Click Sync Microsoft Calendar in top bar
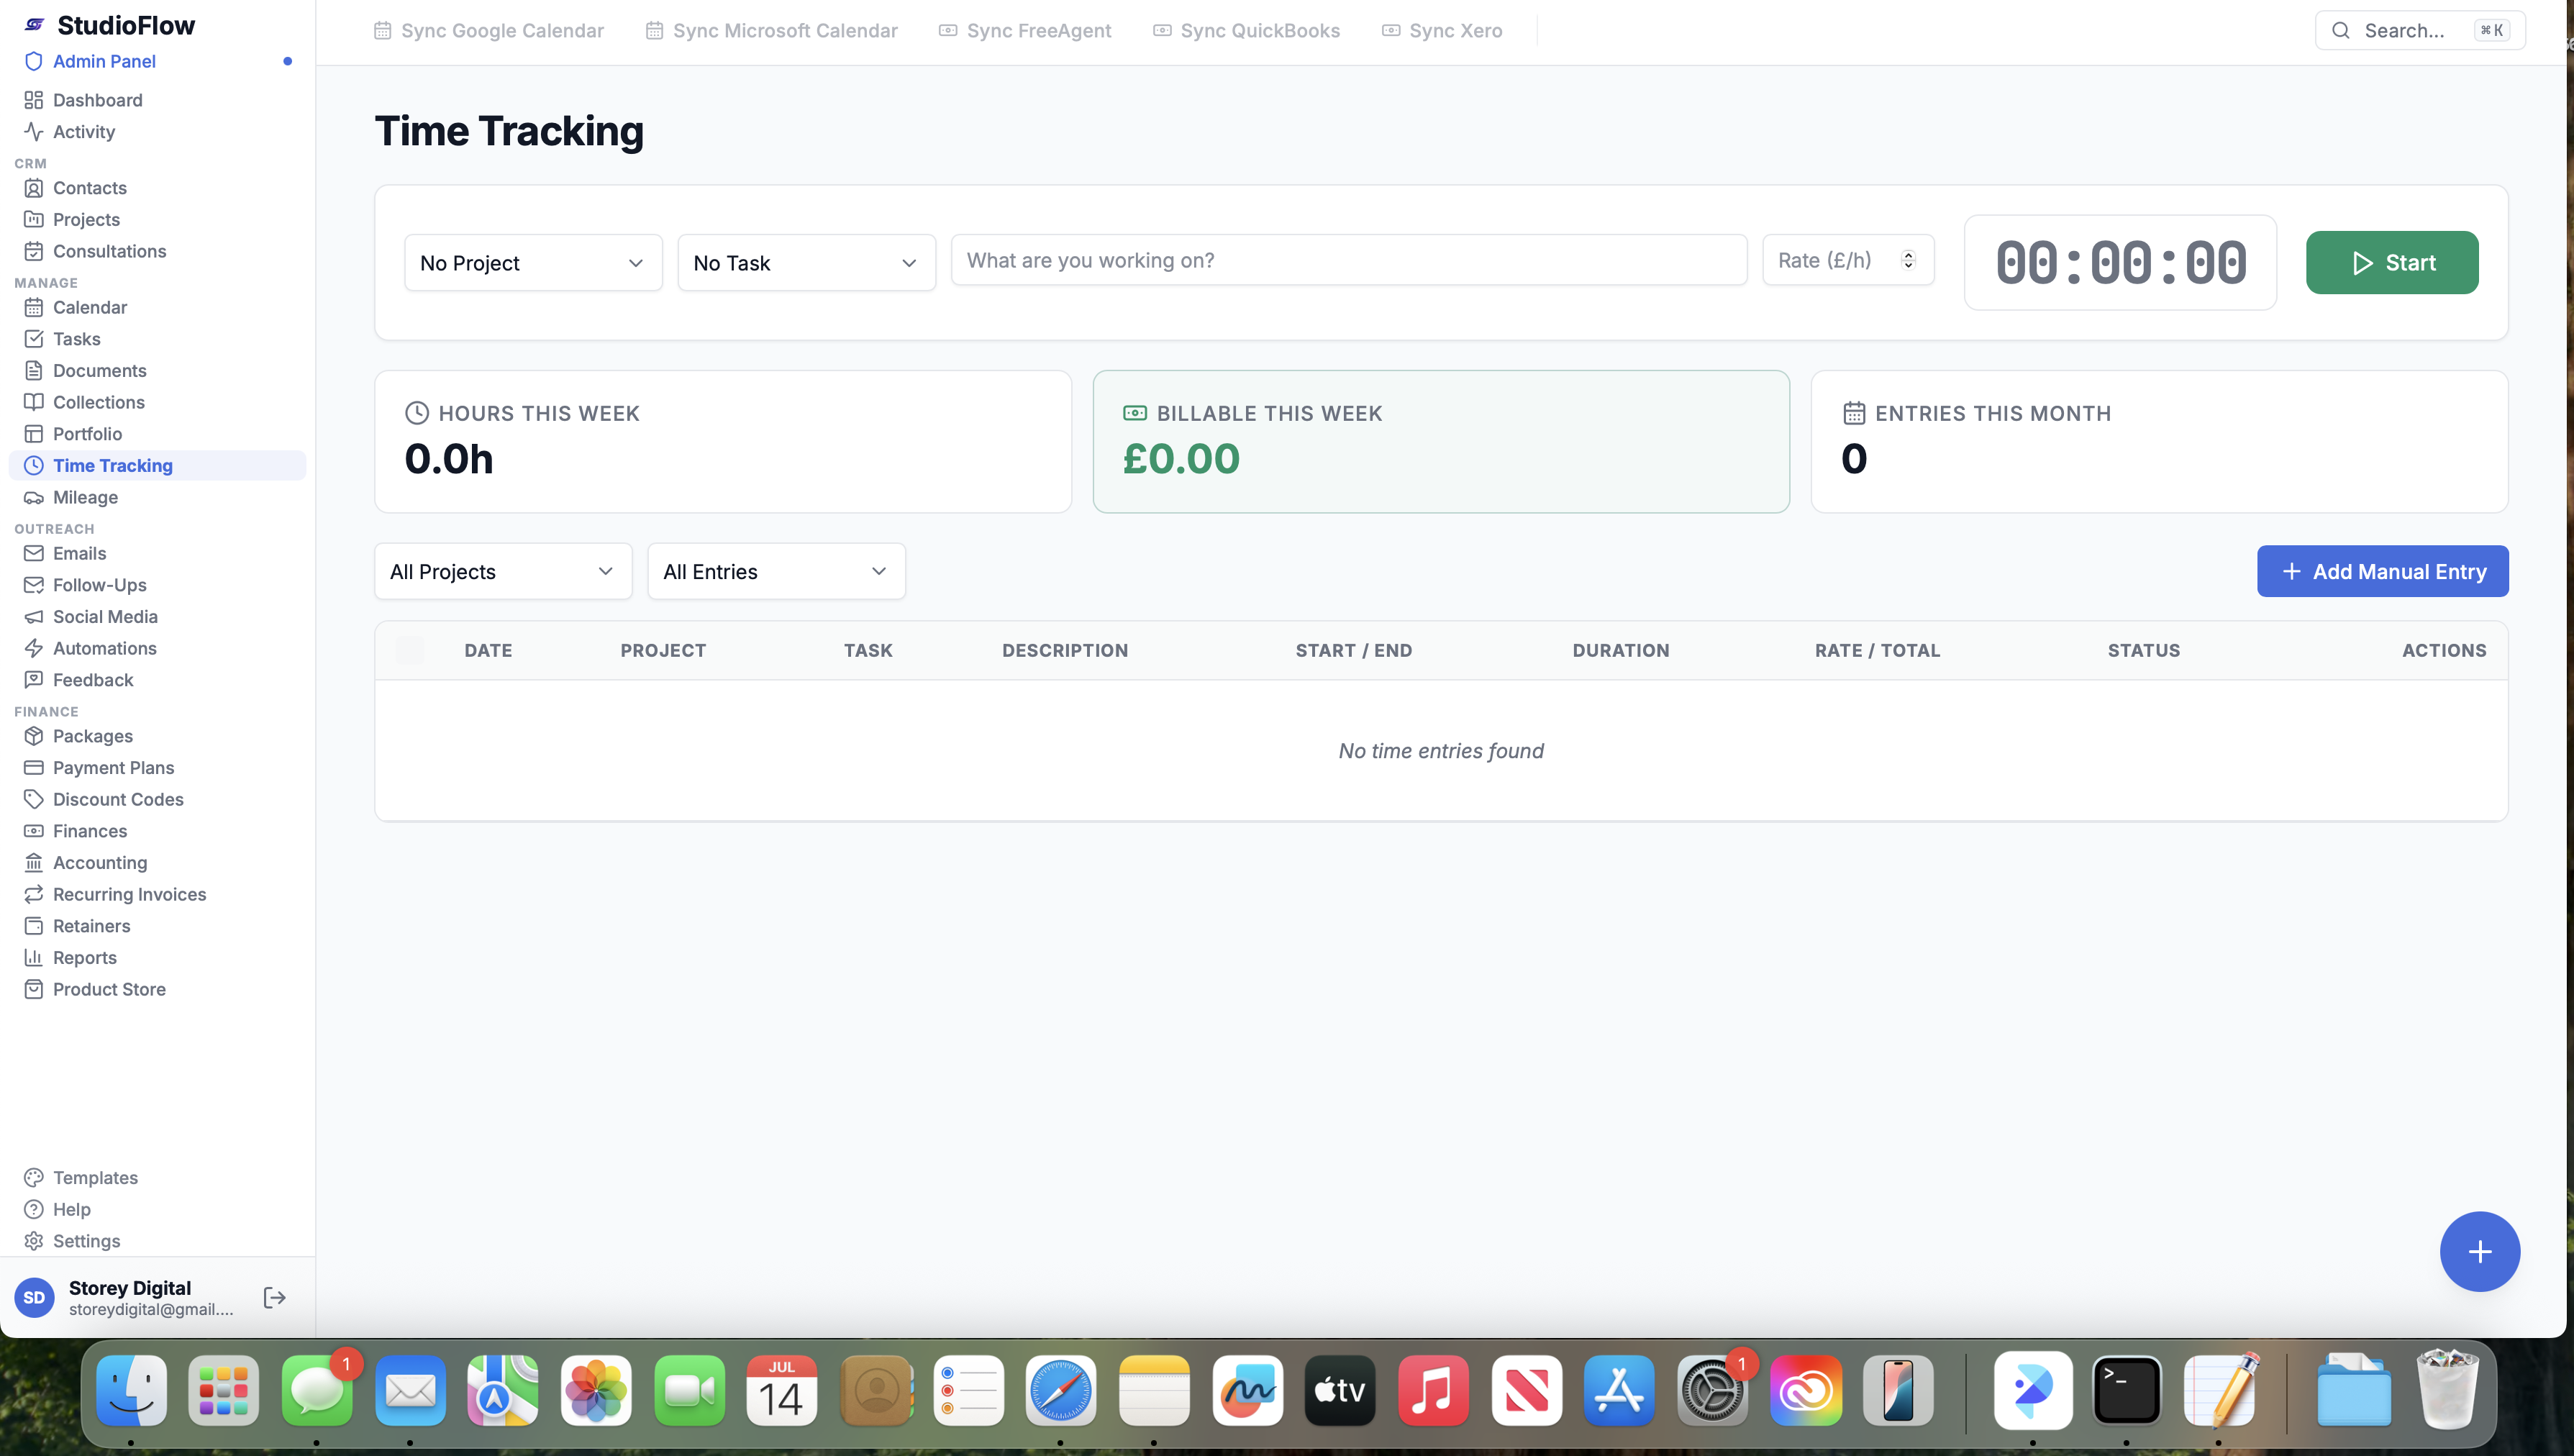Screen dimensions: 2574x1456 click(x=771, y=31)
